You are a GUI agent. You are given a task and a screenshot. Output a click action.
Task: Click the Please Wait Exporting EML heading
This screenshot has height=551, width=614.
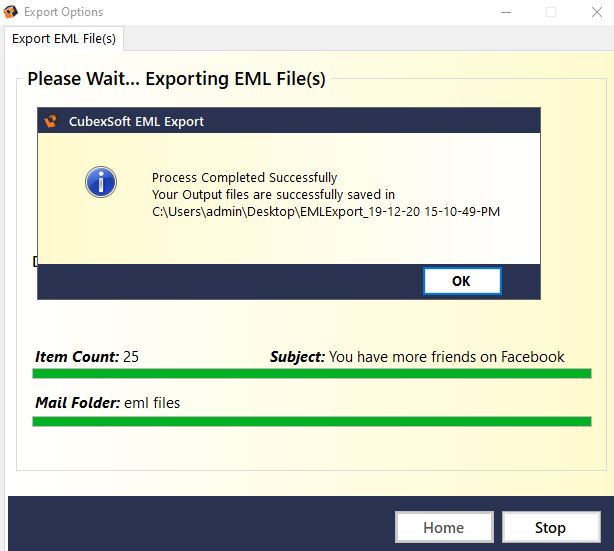tap(176, 79)
